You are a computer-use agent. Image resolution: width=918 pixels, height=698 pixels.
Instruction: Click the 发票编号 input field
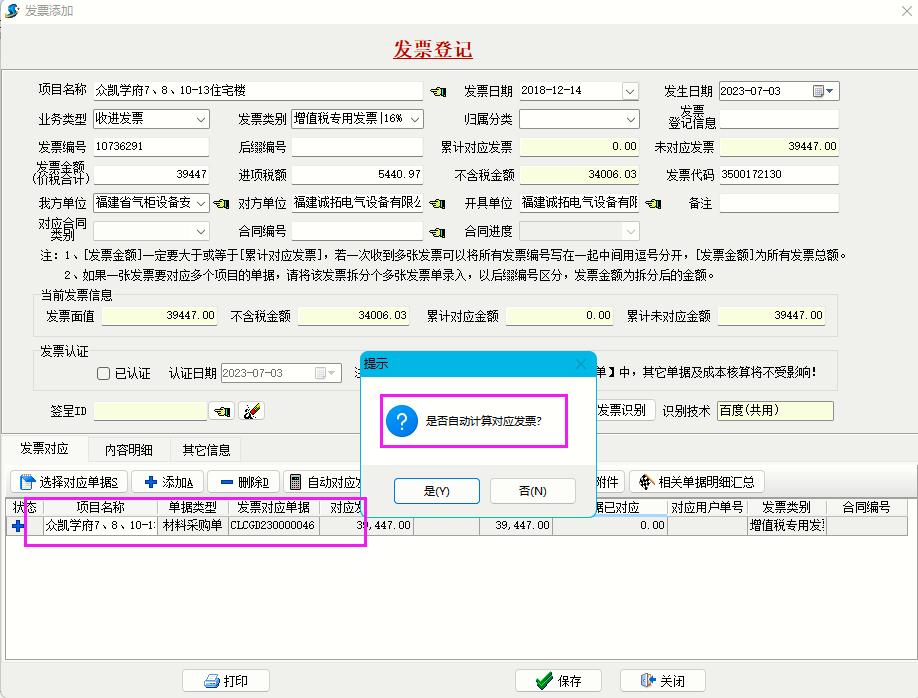(x=151, y=147)
